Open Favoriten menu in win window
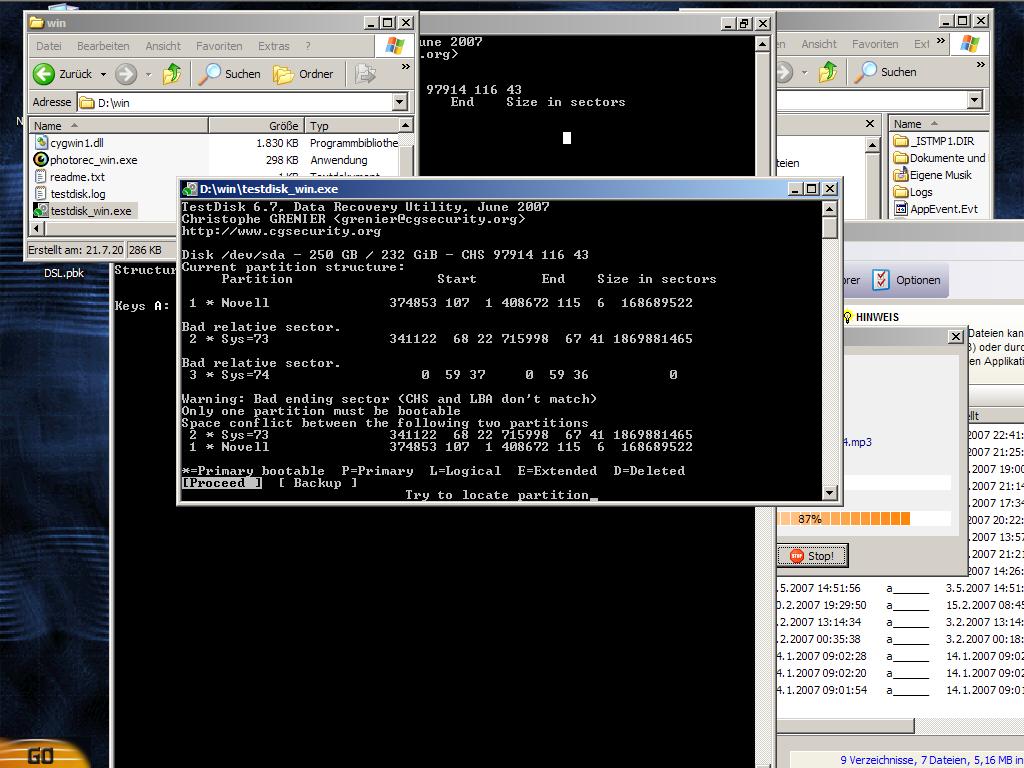Viewport: 1024px width, 768px height. (x=219, y=46)
